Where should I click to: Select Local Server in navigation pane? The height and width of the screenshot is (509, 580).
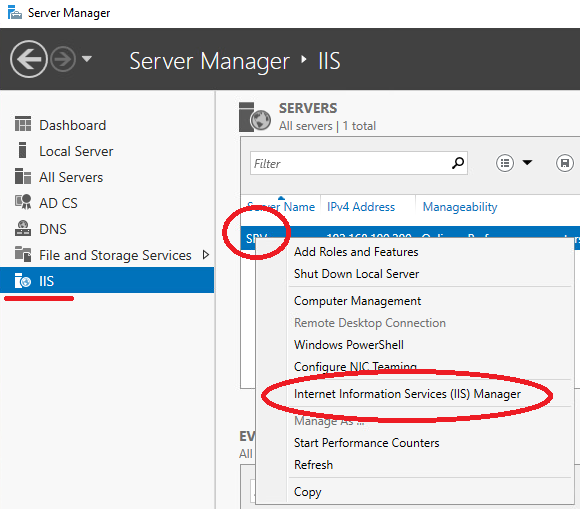76,151
